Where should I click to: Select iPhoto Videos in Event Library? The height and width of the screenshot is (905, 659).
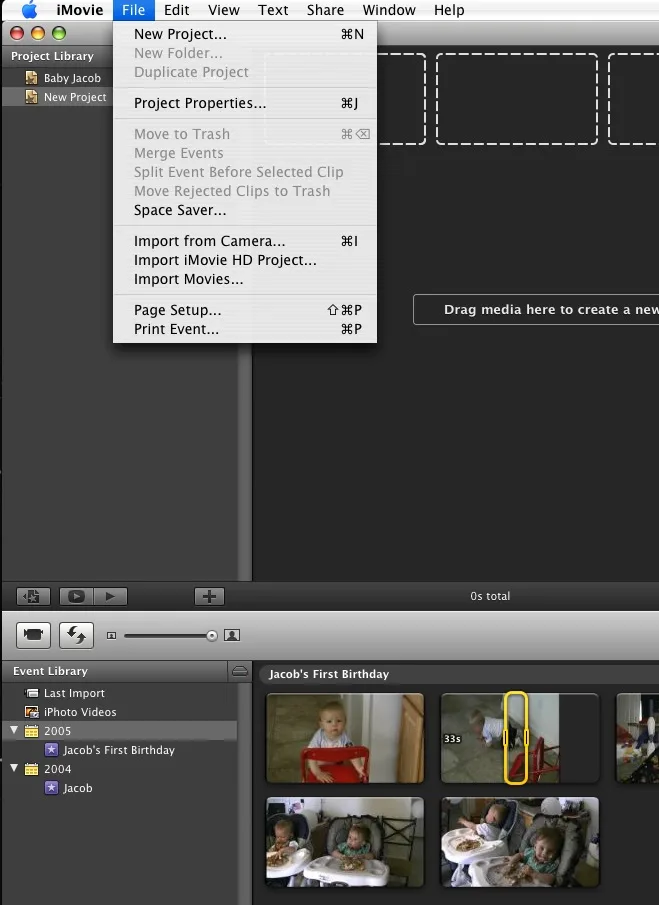click(x=79, y=712)
